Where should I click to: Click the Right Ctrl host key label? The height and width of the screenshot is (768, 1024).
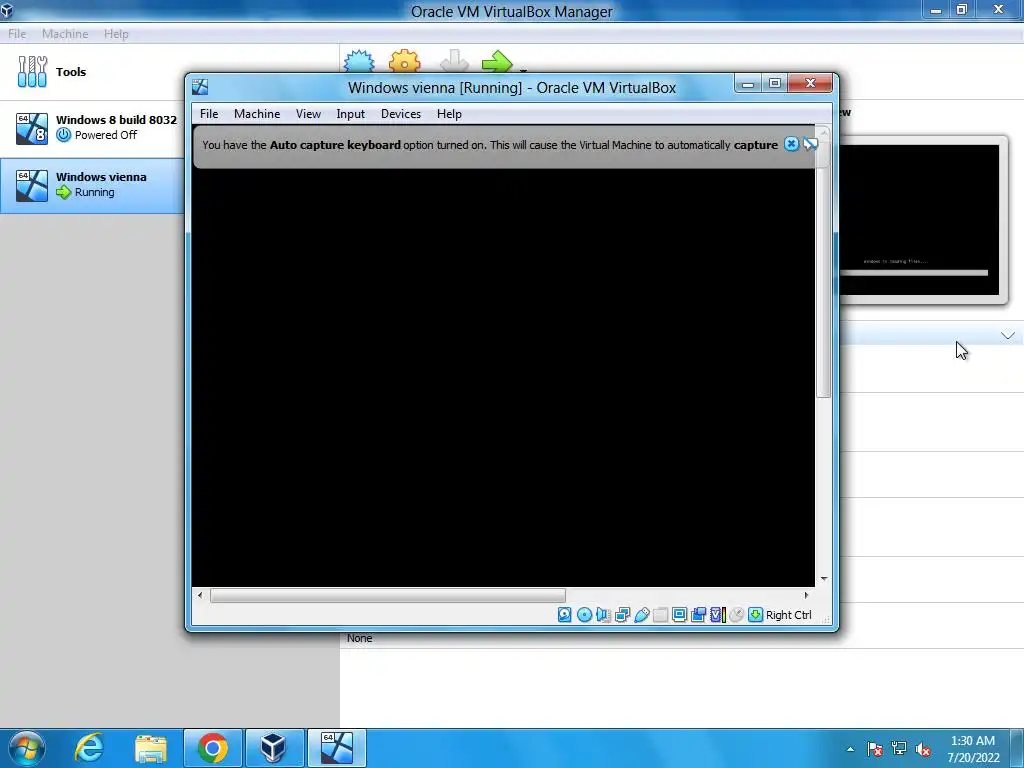788,615
